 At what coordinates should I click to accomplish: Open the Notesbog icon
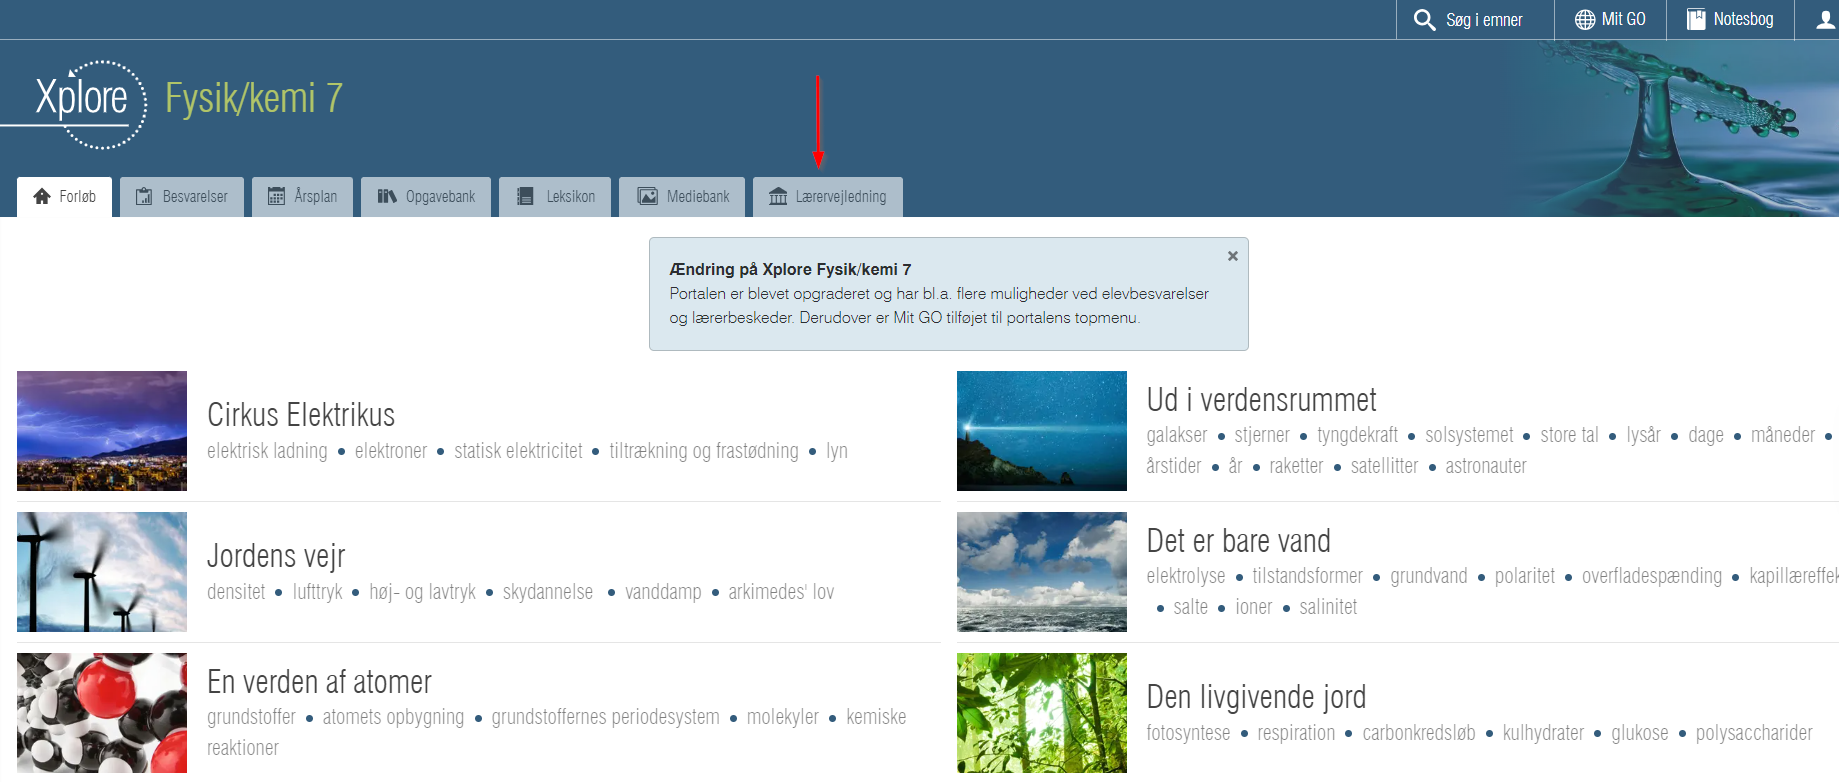1696,20
